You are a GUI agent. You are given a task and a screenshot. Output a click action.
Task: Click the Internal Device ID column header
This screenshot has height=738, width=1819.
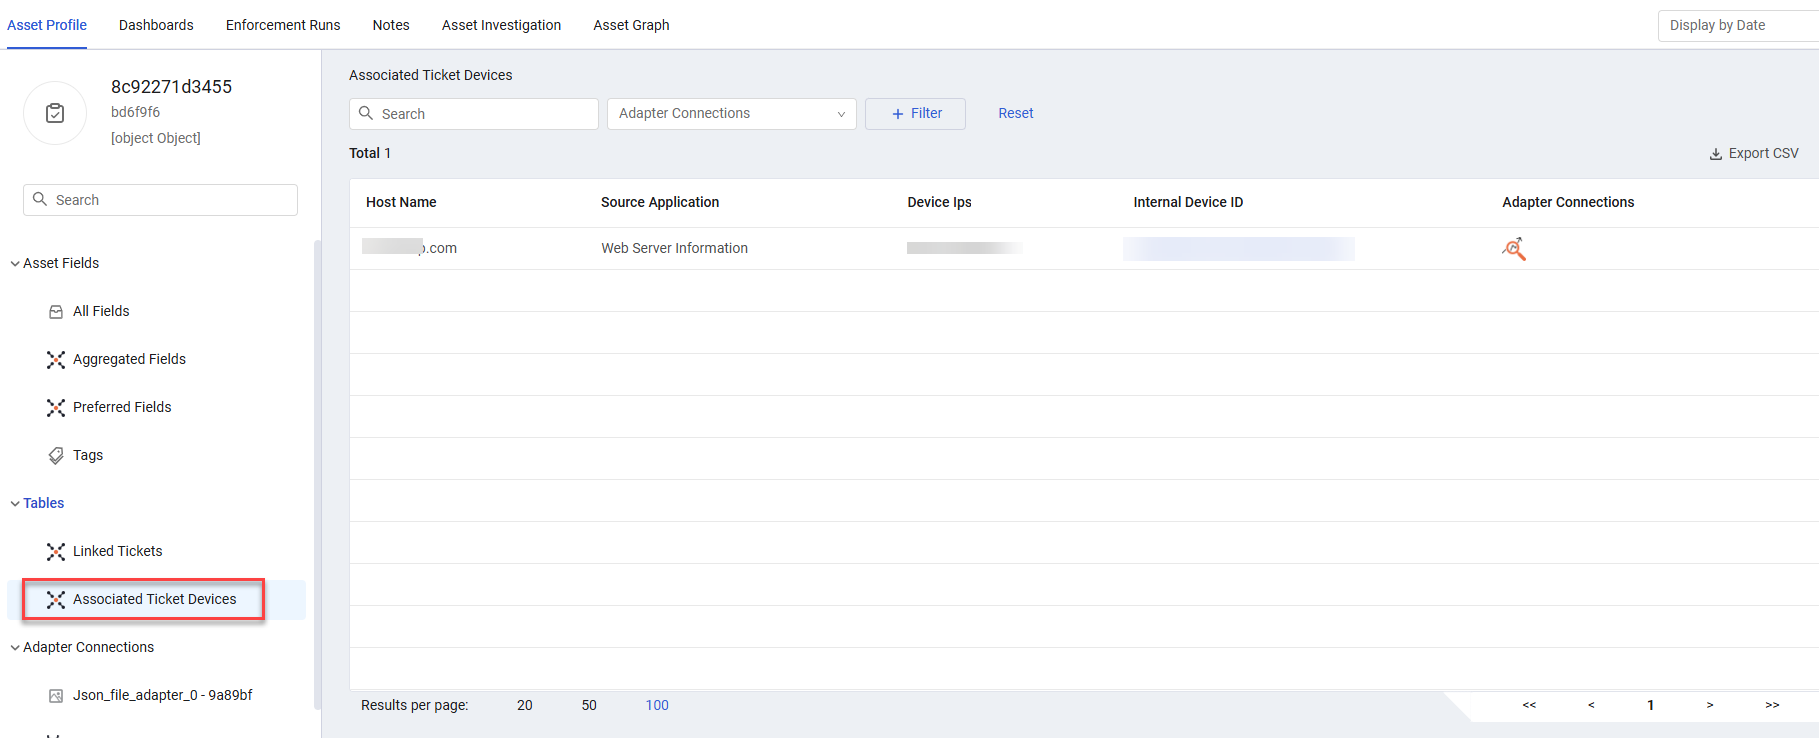coord(1188,203)
